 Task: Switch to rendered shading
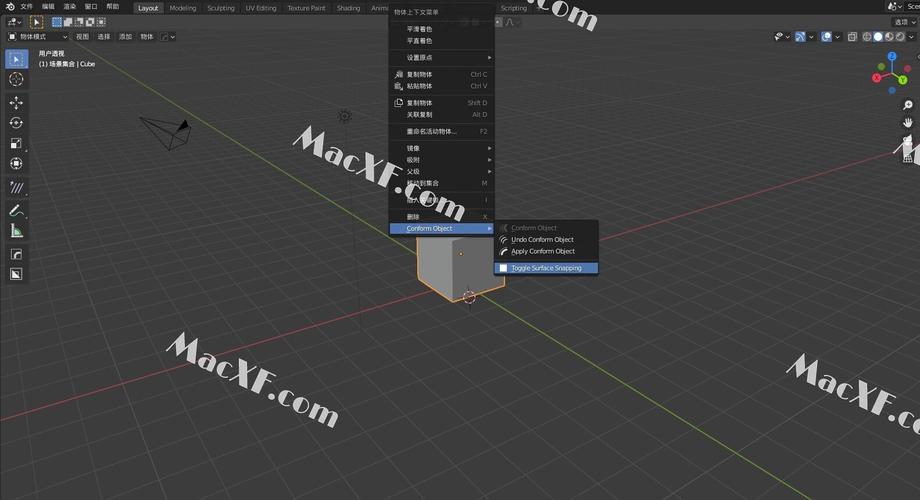tap(900, 36)
